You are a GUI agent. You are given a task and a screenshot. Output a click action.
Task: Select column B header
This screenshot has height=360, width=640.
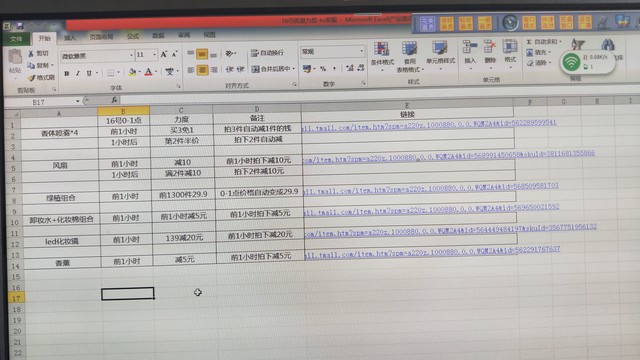pyautogui.click(x=123, y=111)
